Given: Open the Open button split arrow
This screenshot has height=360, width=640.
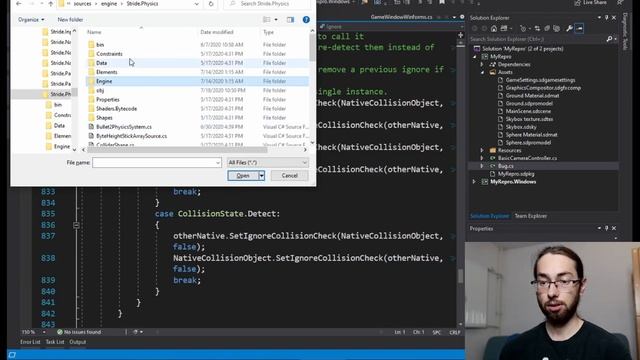Looking at the screenshot, I should click(x=262, y=176).
